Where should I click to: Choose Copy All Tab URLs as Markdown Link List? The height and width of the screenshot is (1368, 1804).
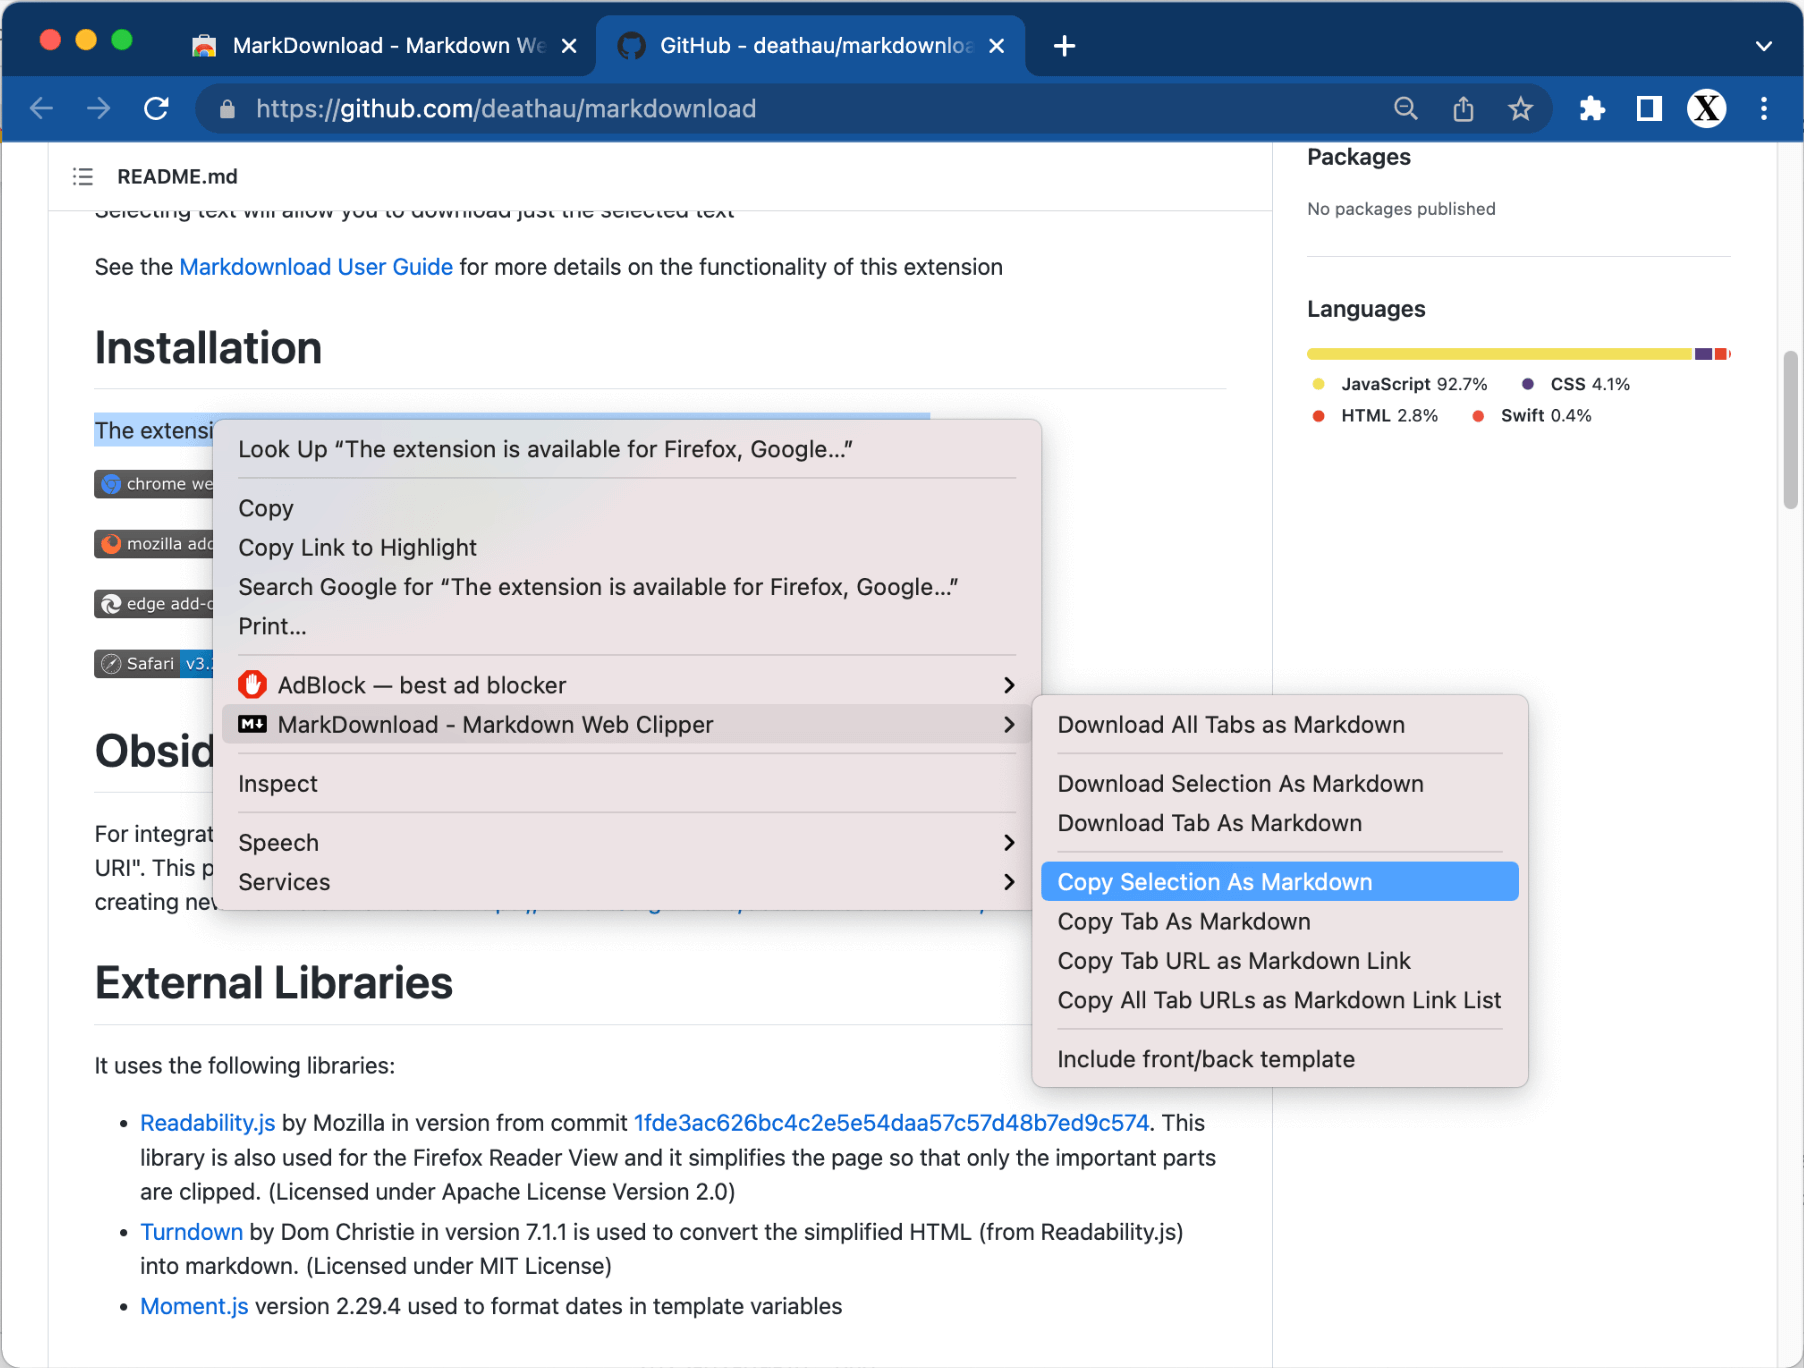1279,1000
